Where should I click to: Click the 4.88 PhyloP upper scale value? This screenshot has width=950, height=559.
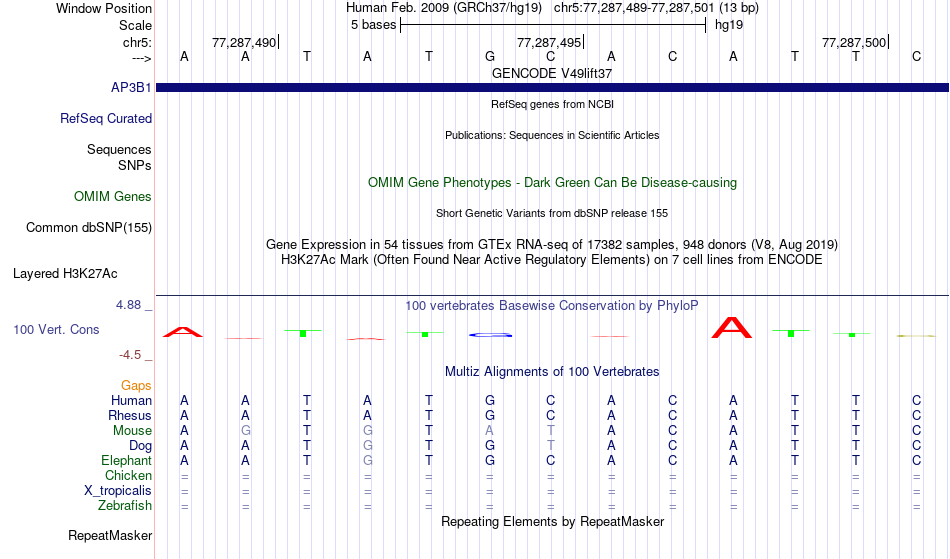128,305
